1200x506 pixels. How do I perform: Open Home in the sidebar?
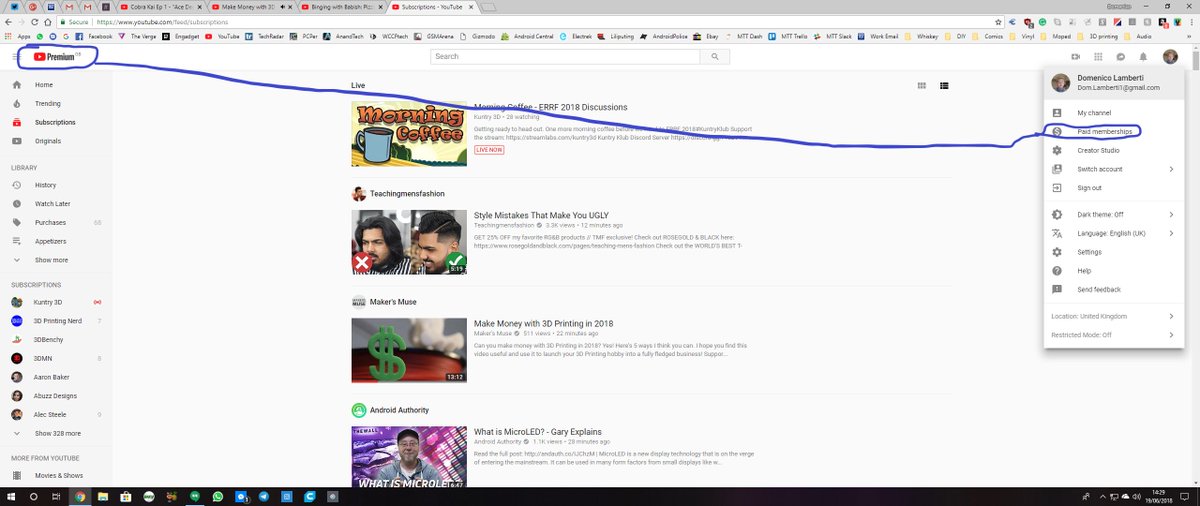coord(56,85)
